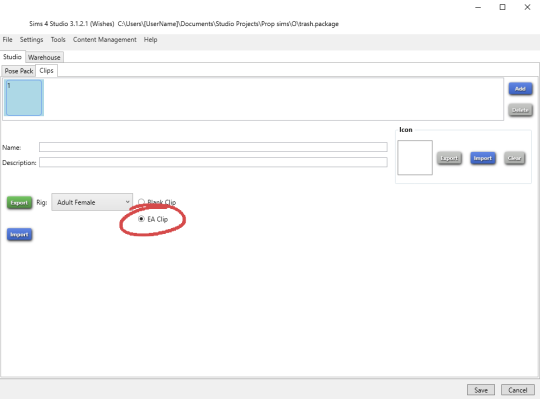This screenshot has height=399, width=540.
Task: Focus the Name input field
Action: [213, 147]
